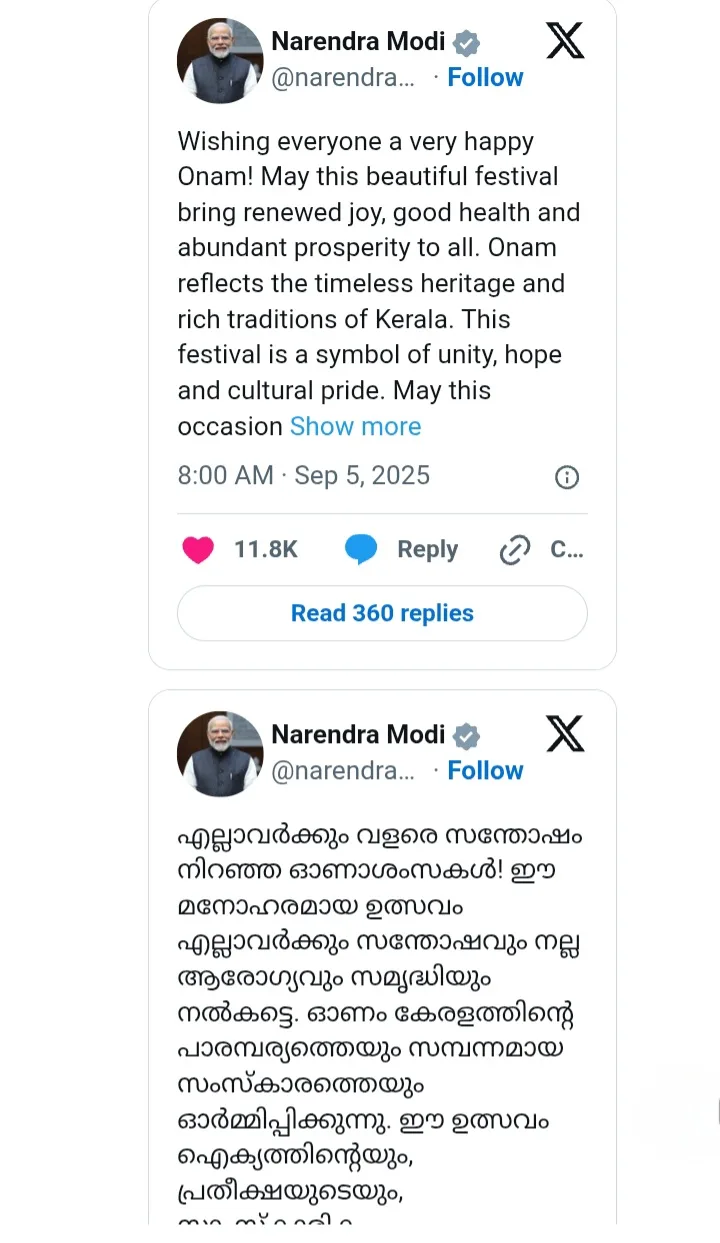Click the X logo on the Malayalam tweet

click(565, 734)
